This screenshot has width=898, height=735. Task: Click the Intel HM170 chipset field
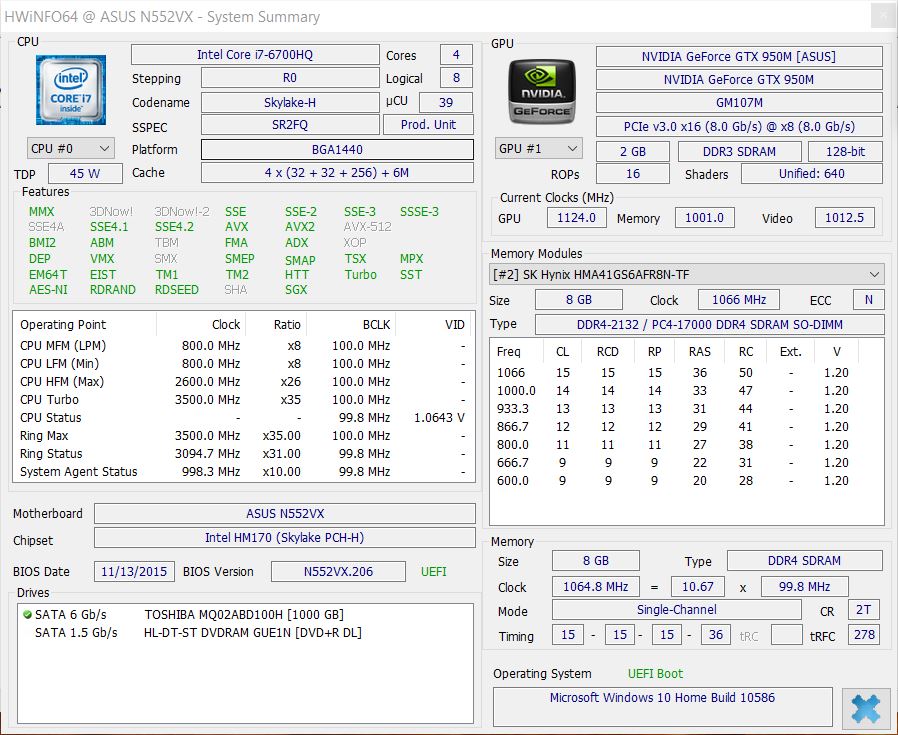coord(284,538)
